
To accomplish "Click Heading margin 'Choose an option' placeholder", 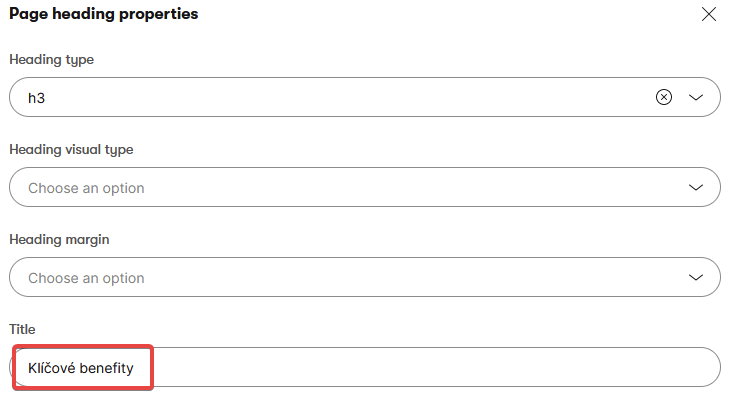I will (86, 278).
